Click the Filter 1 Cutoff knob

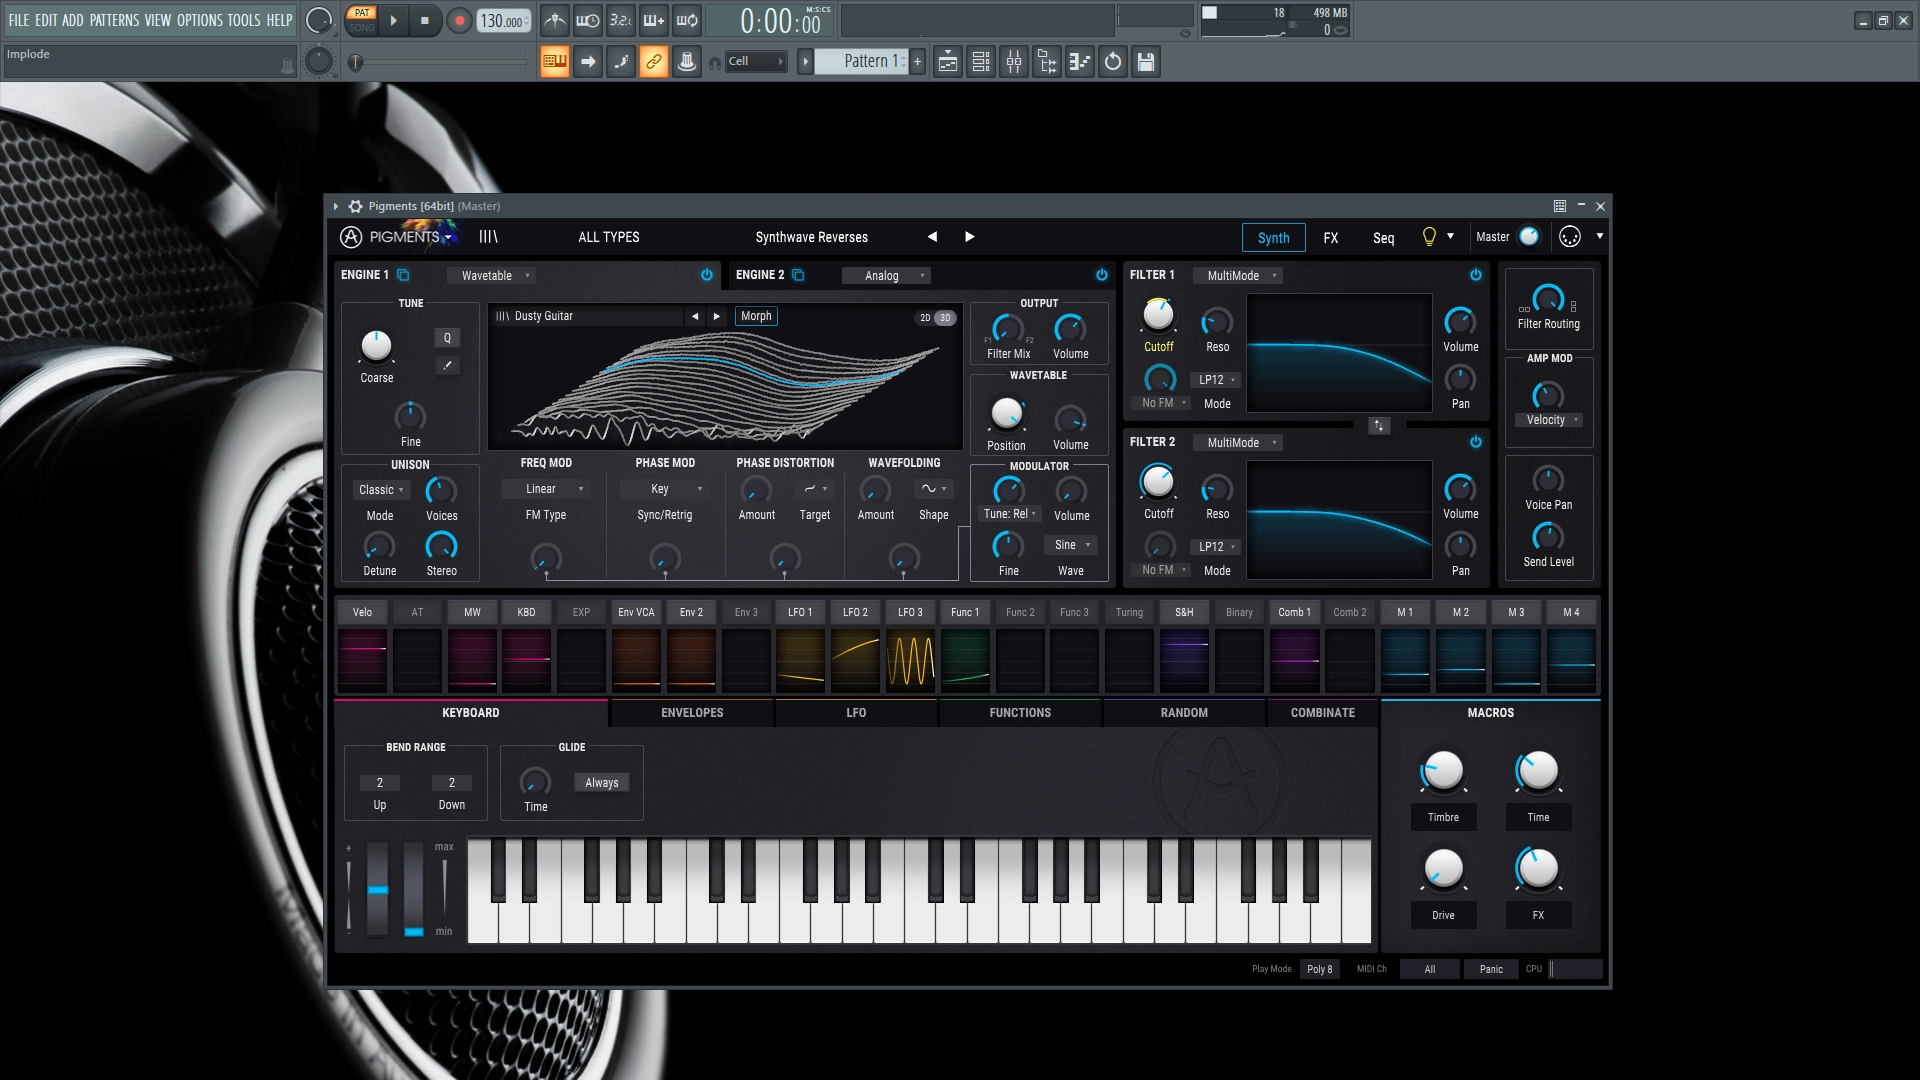pos(1158,315)
